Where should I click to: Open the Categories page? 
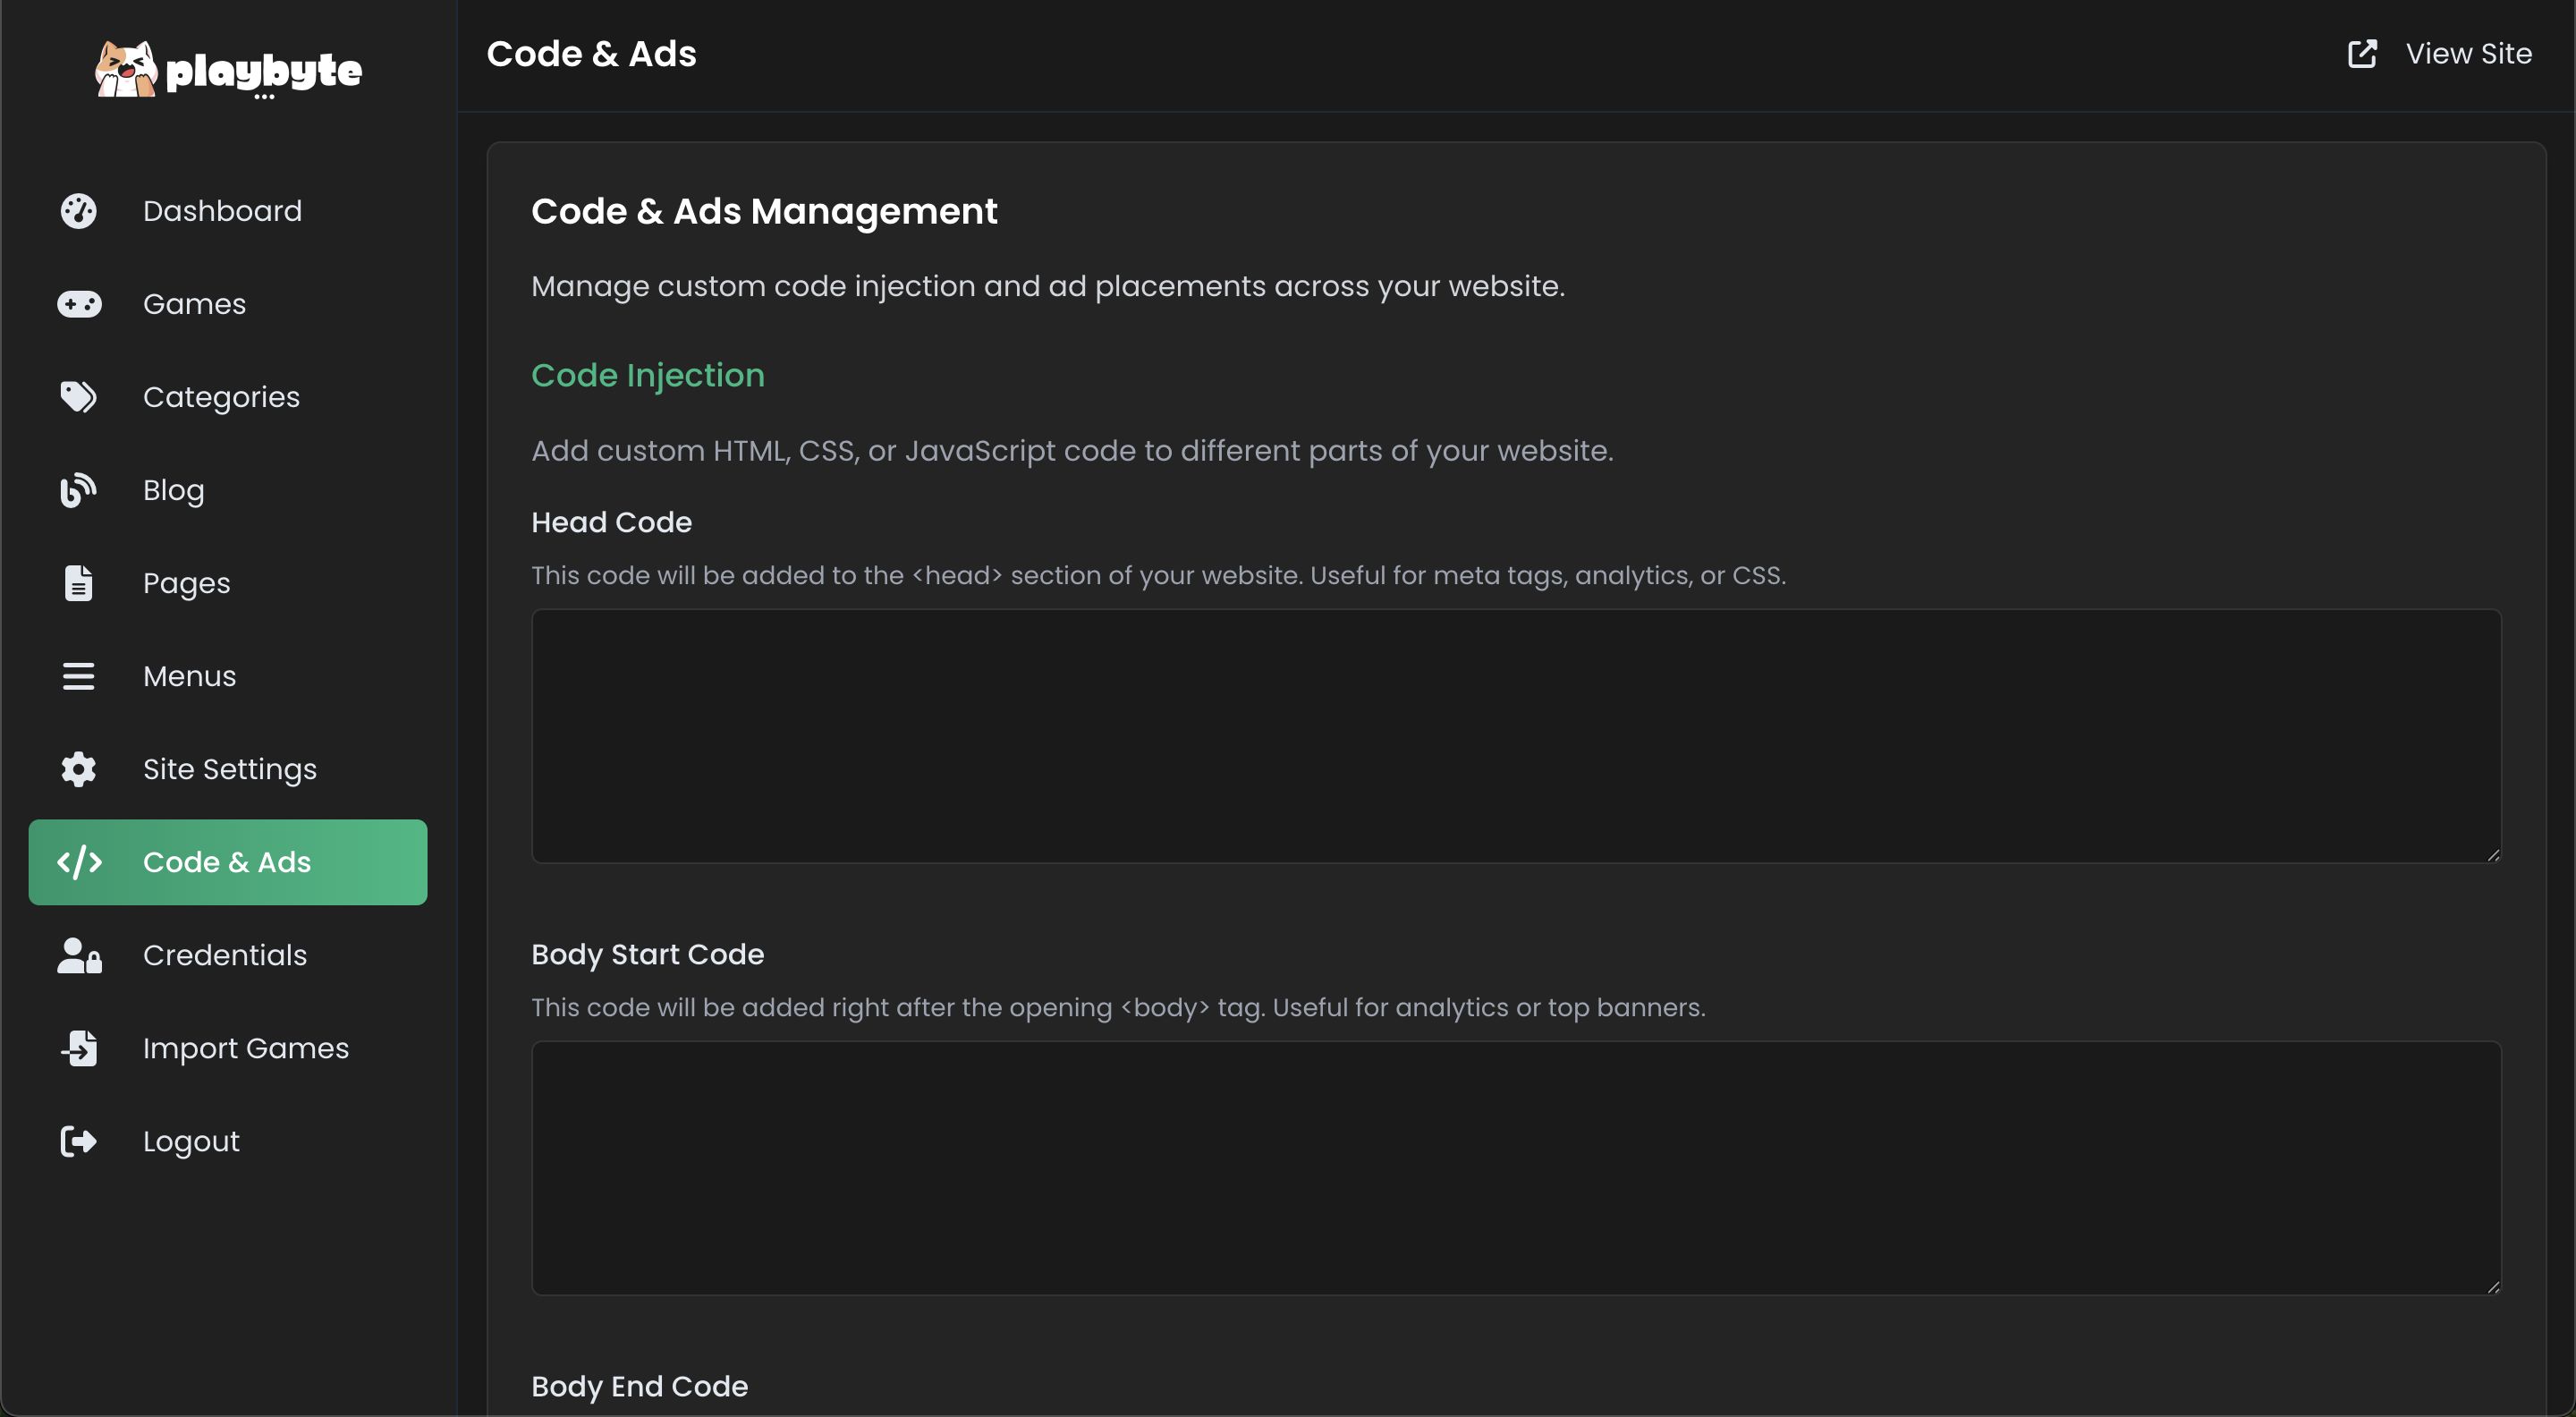[228, 397]
